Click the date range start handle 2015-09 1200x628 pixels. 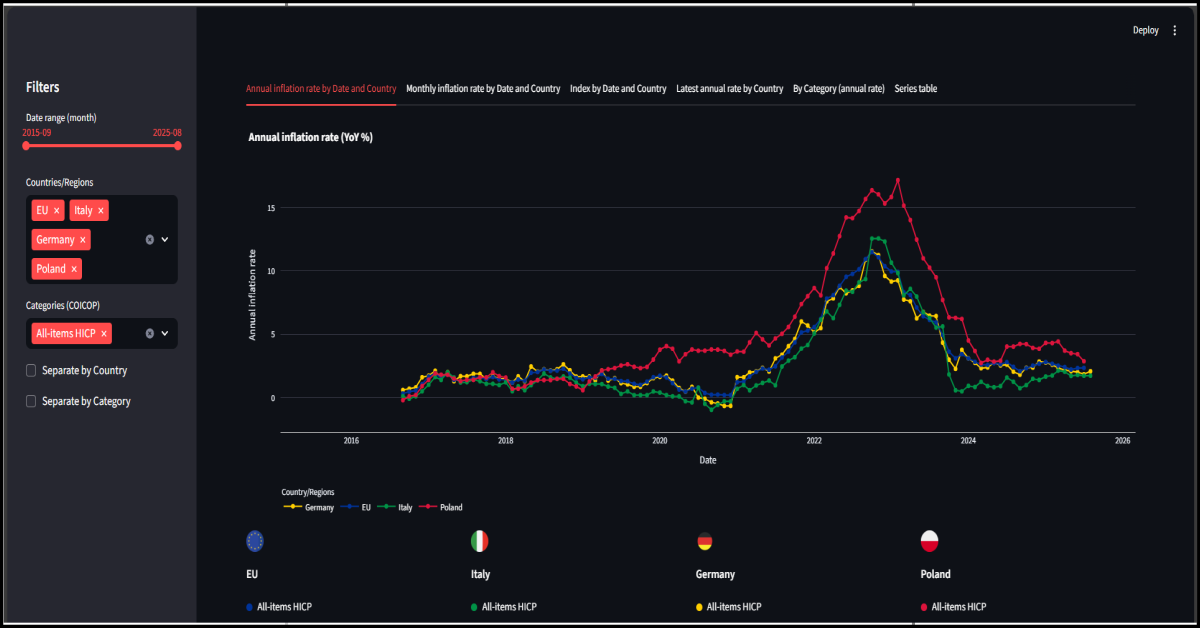click(x=26, y=146)
